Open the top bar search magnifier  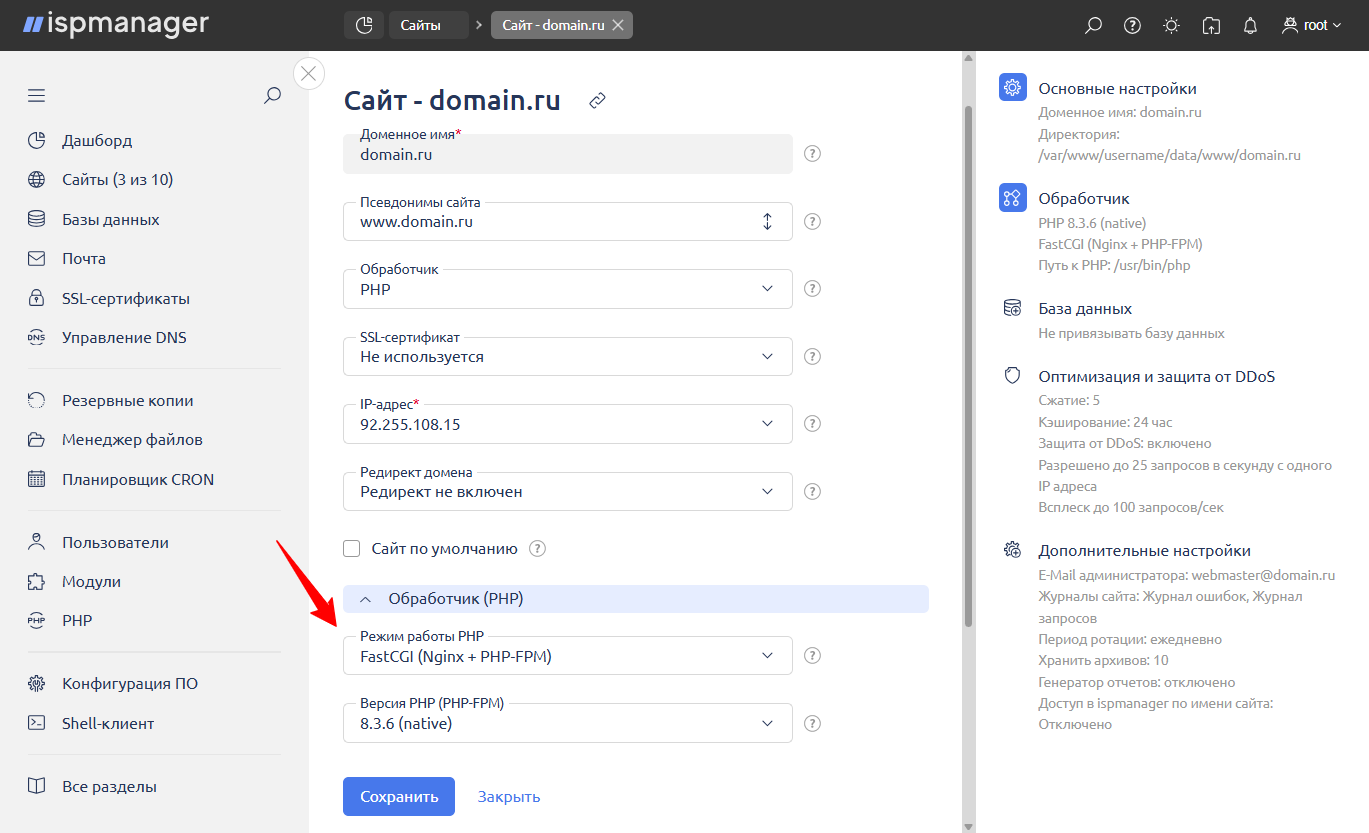1093,26
